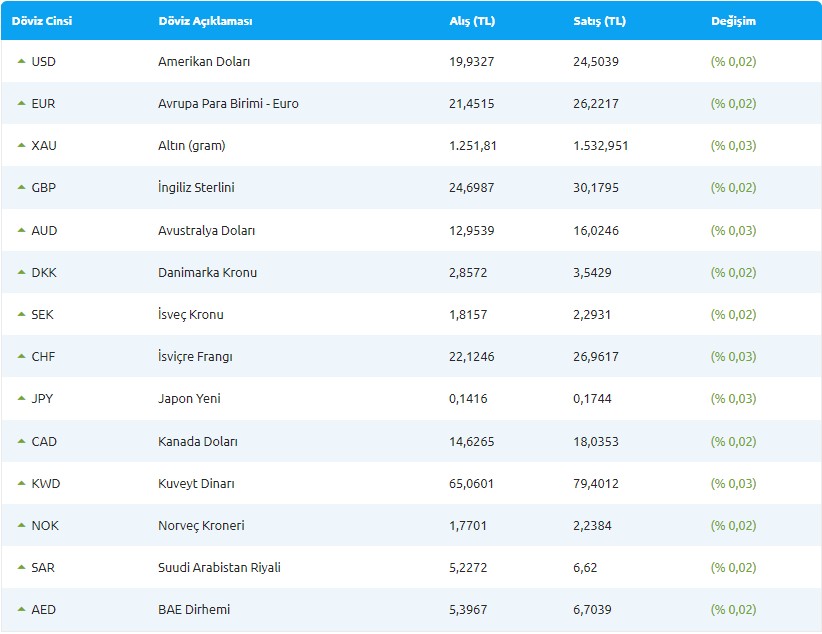The height and width of the screenshot is (634, 822).
Task: Click the Norveç Kroneri sell price 2,2384
Action: click(x=593, y=525)
